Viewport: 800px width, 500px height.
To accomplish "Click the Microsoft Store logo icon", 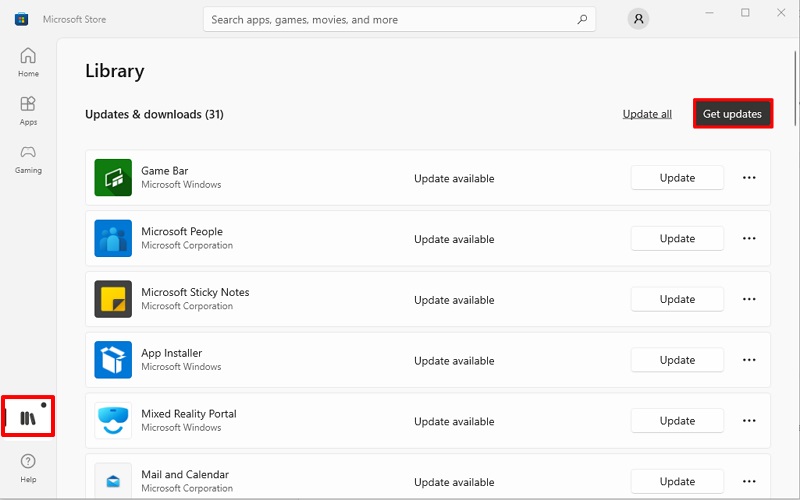I will [21, 19].
